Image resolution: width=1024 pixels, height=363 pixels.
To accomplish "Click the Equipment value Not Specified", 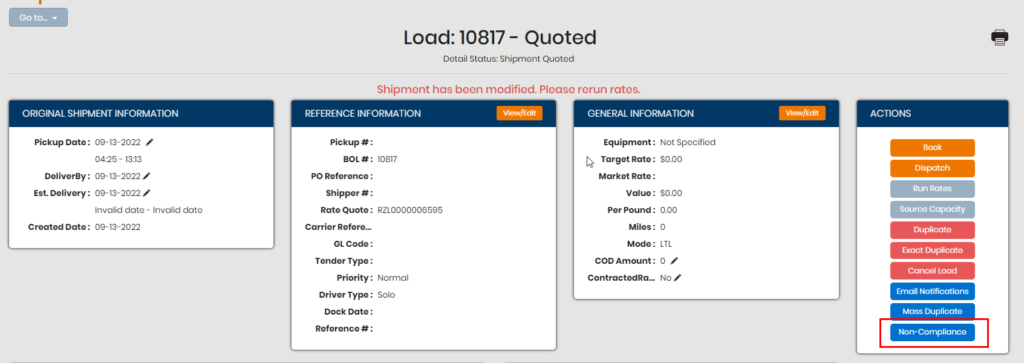I will 688,142.
